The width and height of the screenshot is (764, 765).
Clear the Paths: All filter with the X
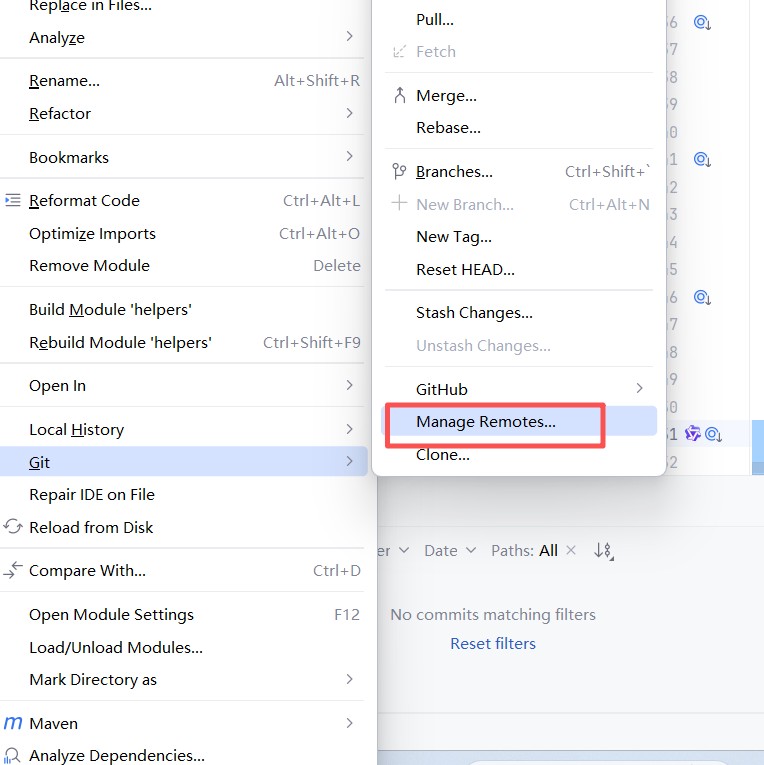(x=571, y=550)
